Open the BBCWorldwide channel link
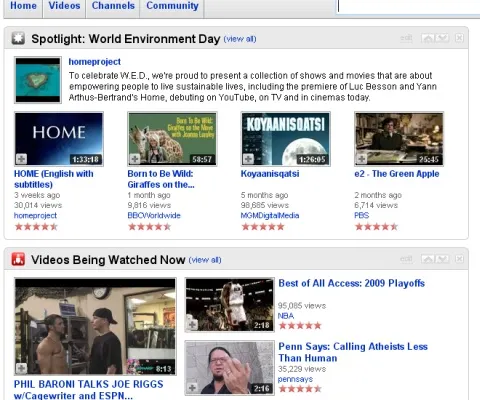Screen dimensions: 480x400 point(154,215)
